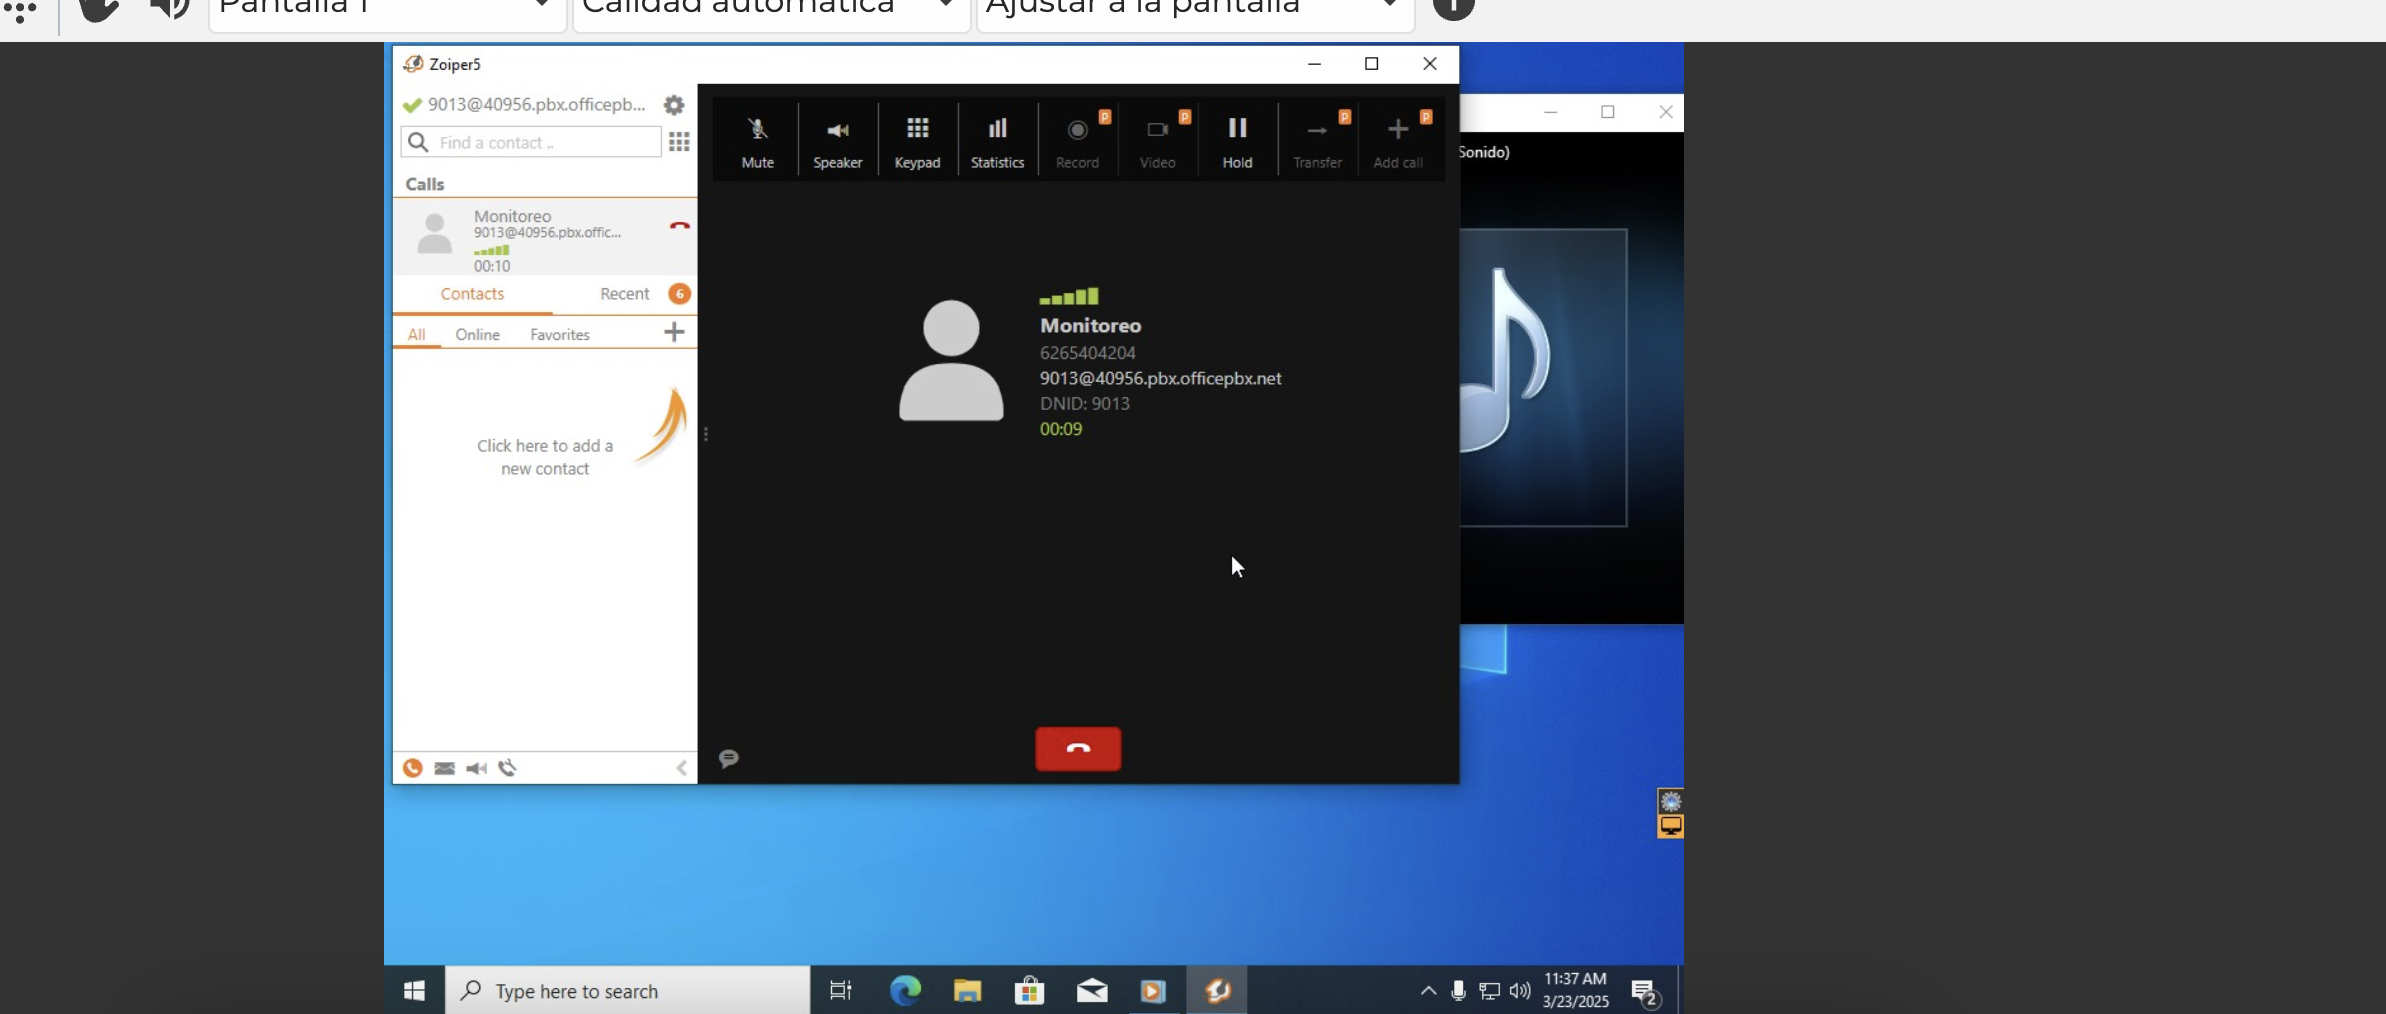Click the gear icon at desktop right edge
The image size is (2386, 1014).
1670,802
